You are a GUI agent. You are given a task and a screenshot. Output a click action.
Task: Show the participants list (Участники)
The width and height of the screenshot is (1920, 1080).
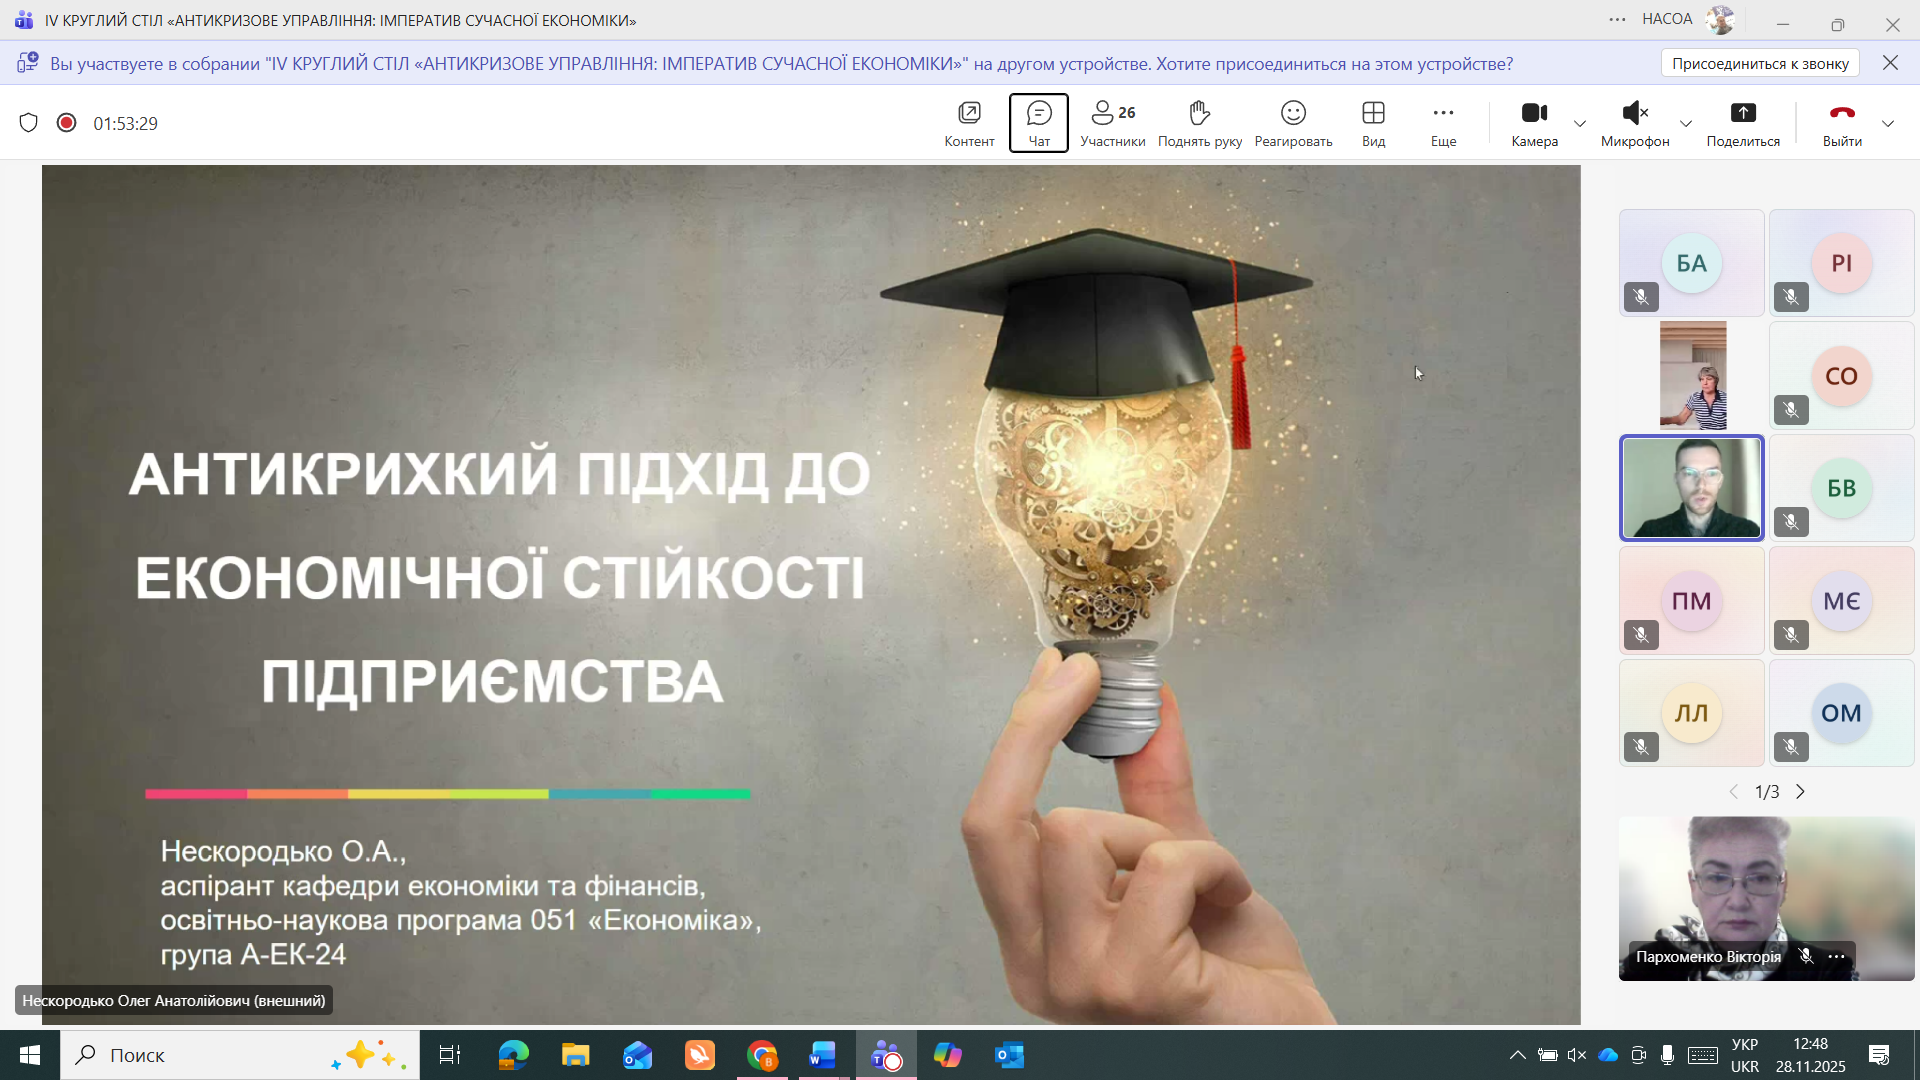(x=1112, y=123)
